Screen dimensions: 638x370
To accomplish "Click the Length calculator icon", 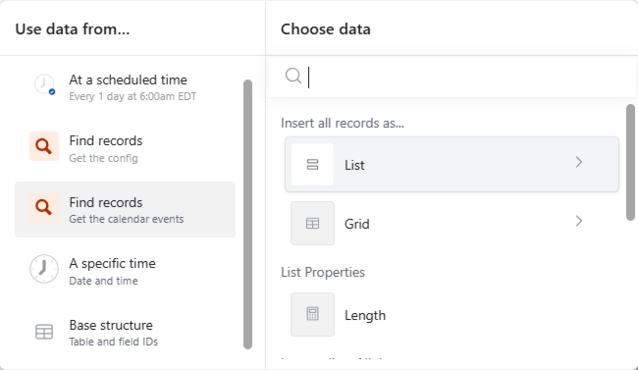I will click(x=312, y=314).
